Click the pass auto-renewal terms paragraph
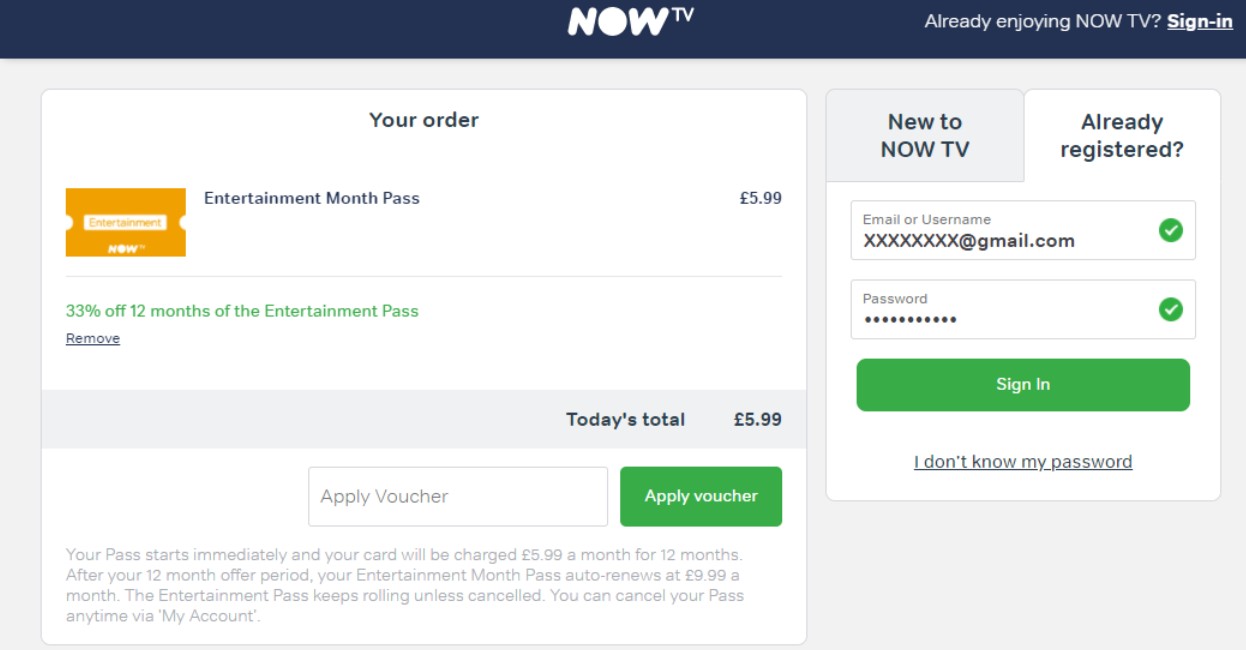This screenshot has height=650, width=1246. pyautogui.click(x=405, y=585)
